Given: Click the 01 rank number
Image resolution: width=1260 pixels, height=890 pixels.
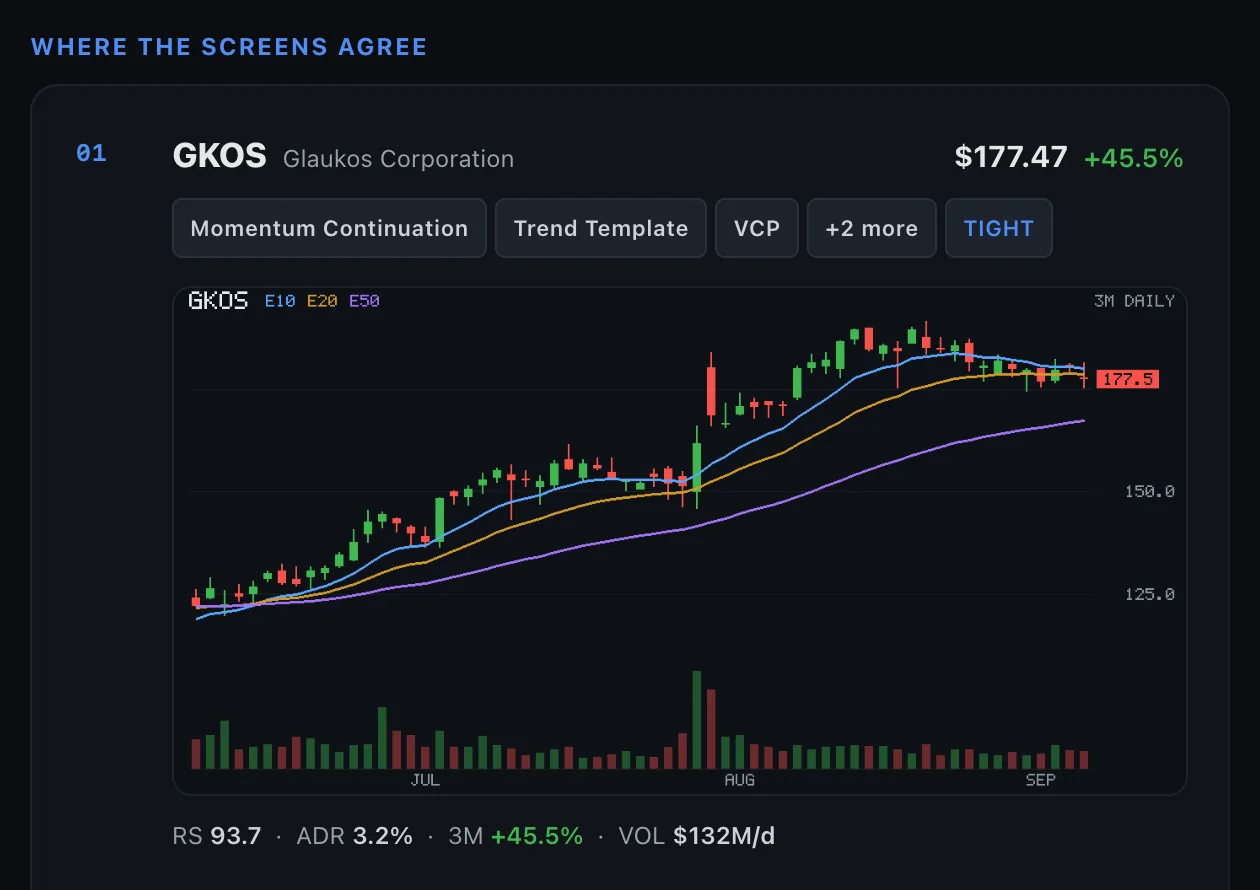Looking at the screenshot, I should coord(91,153).
